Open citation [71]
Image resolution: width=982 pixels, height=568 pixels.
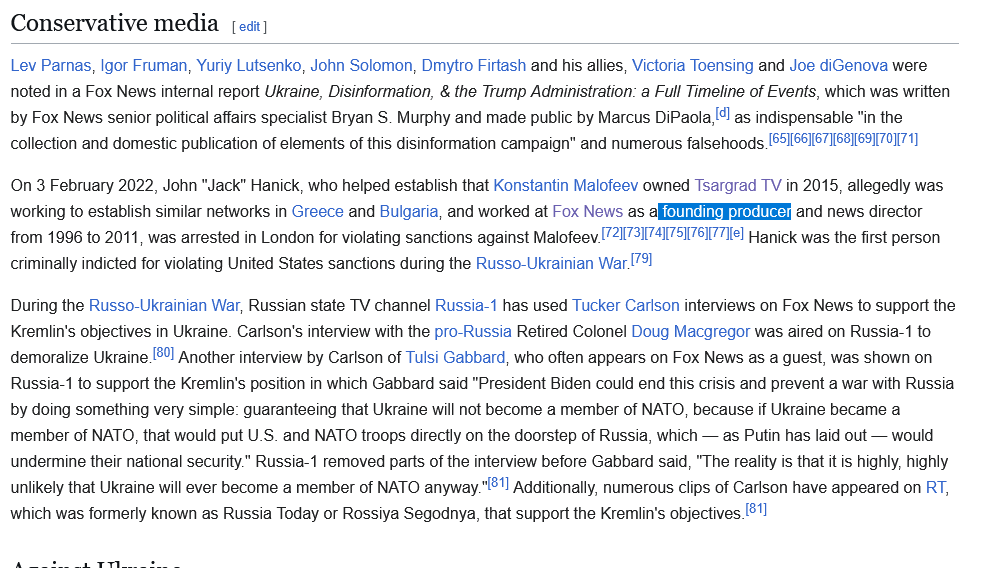[907, 138]
